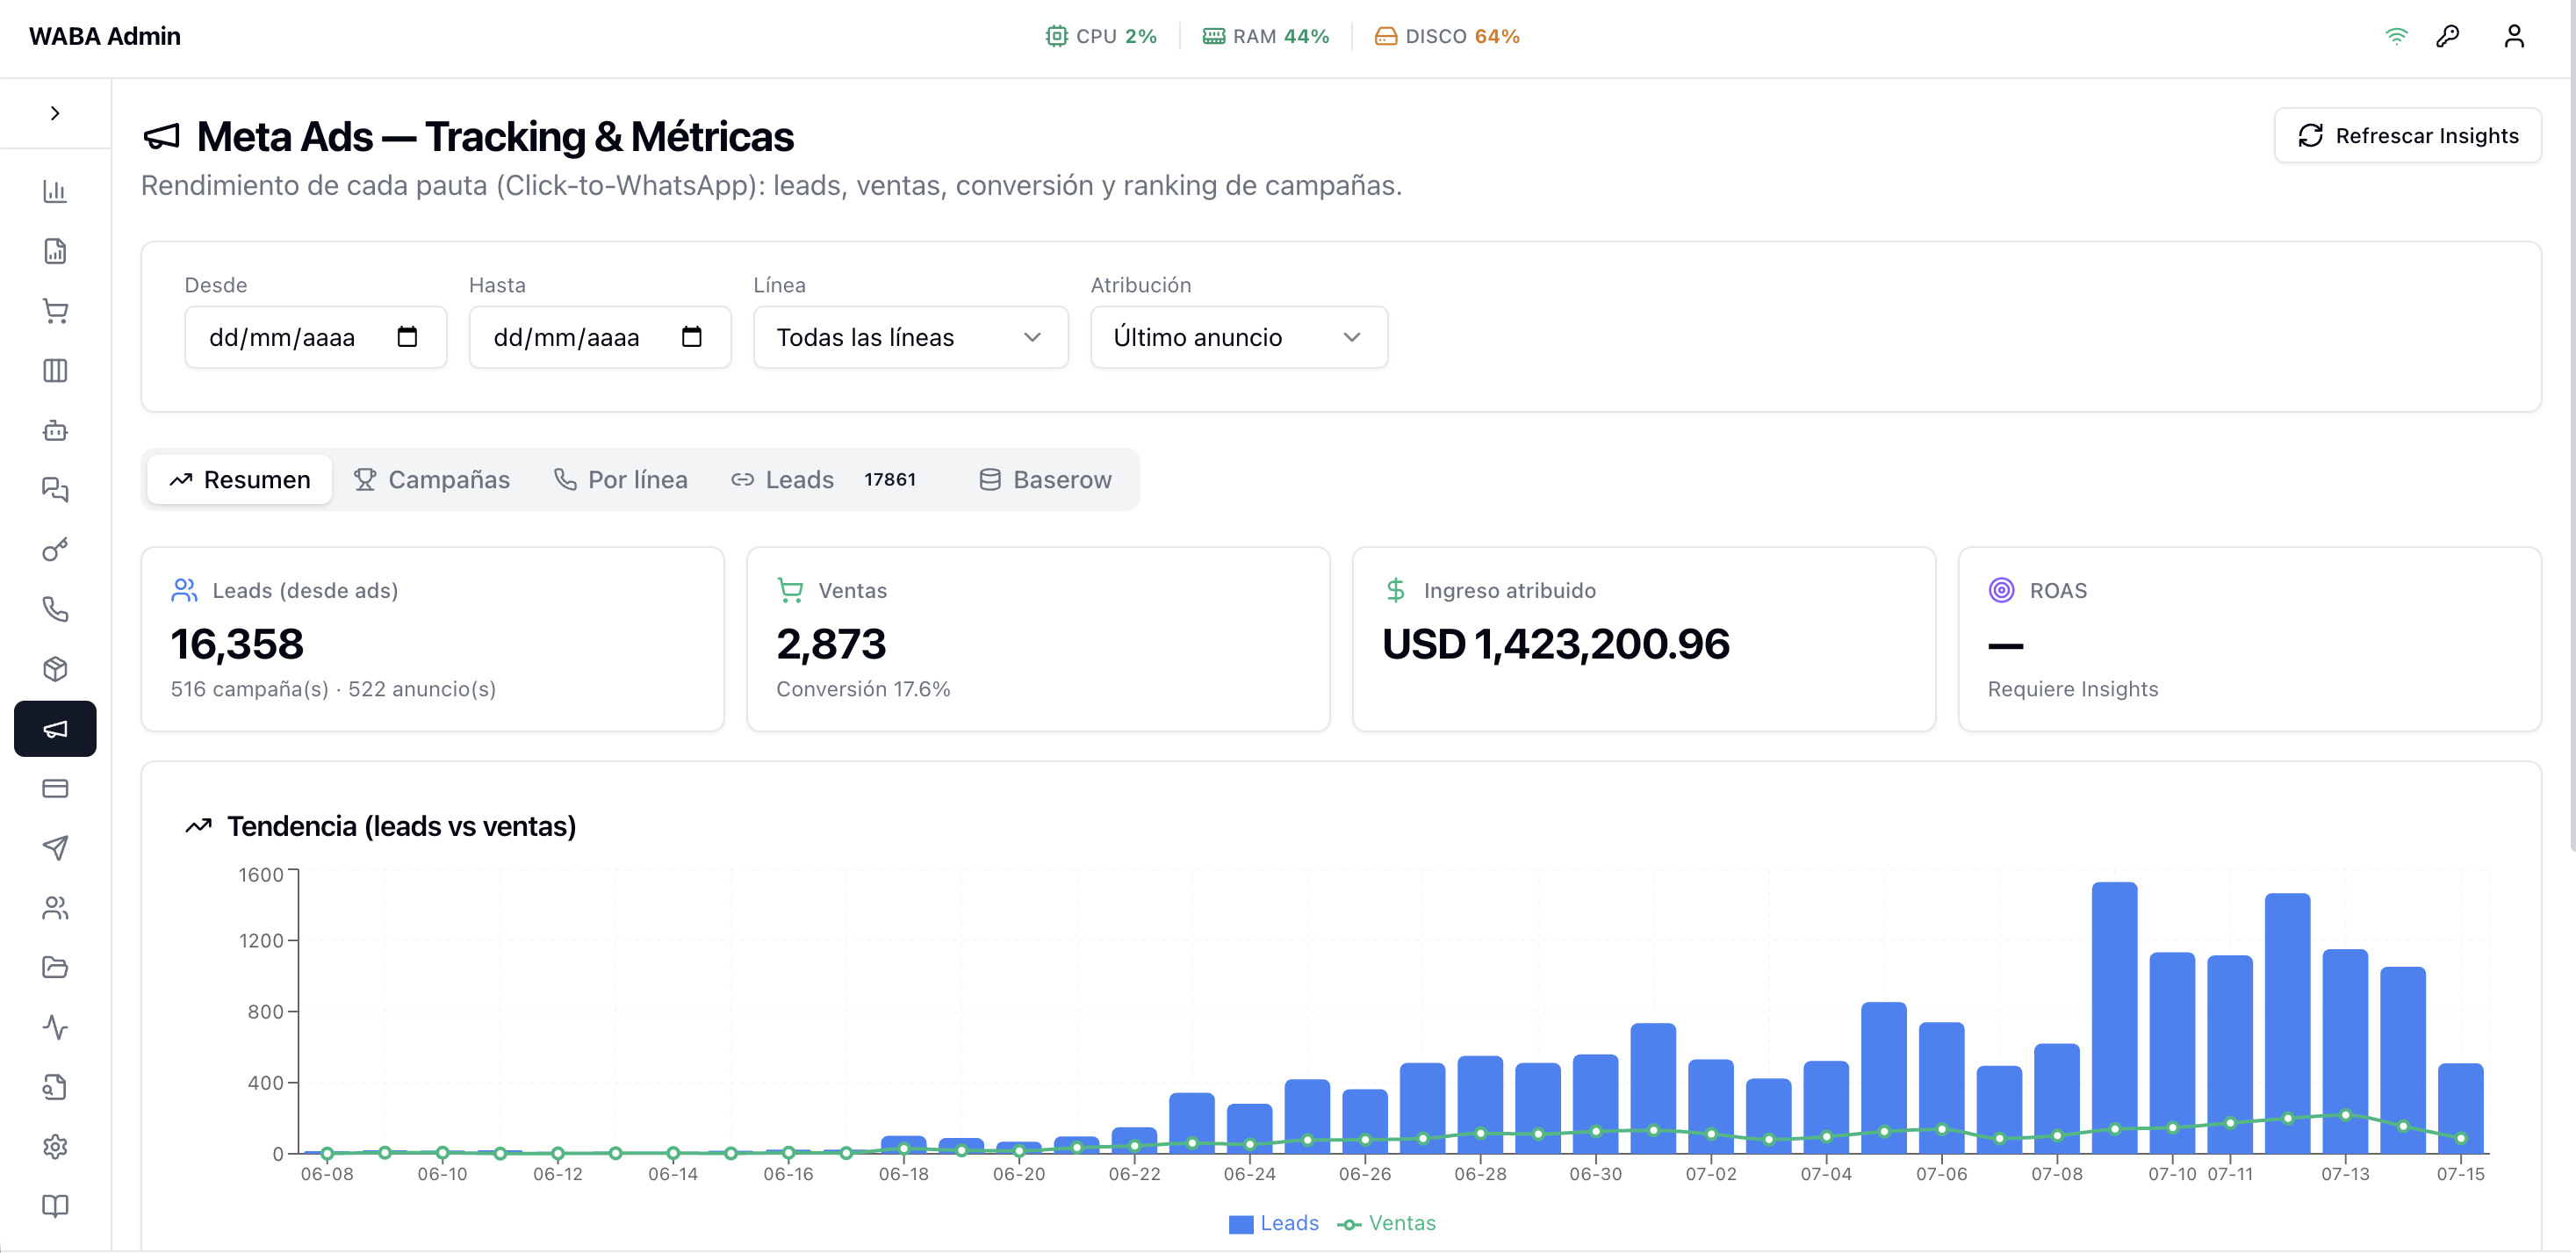Open the chat conversations sidebar icon
The image size is (2576, 1253).
55,490
